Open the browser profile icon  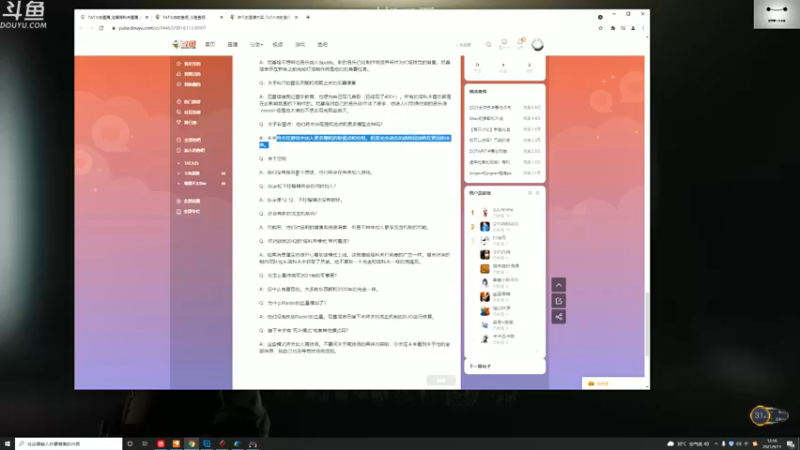click(633, 28)
